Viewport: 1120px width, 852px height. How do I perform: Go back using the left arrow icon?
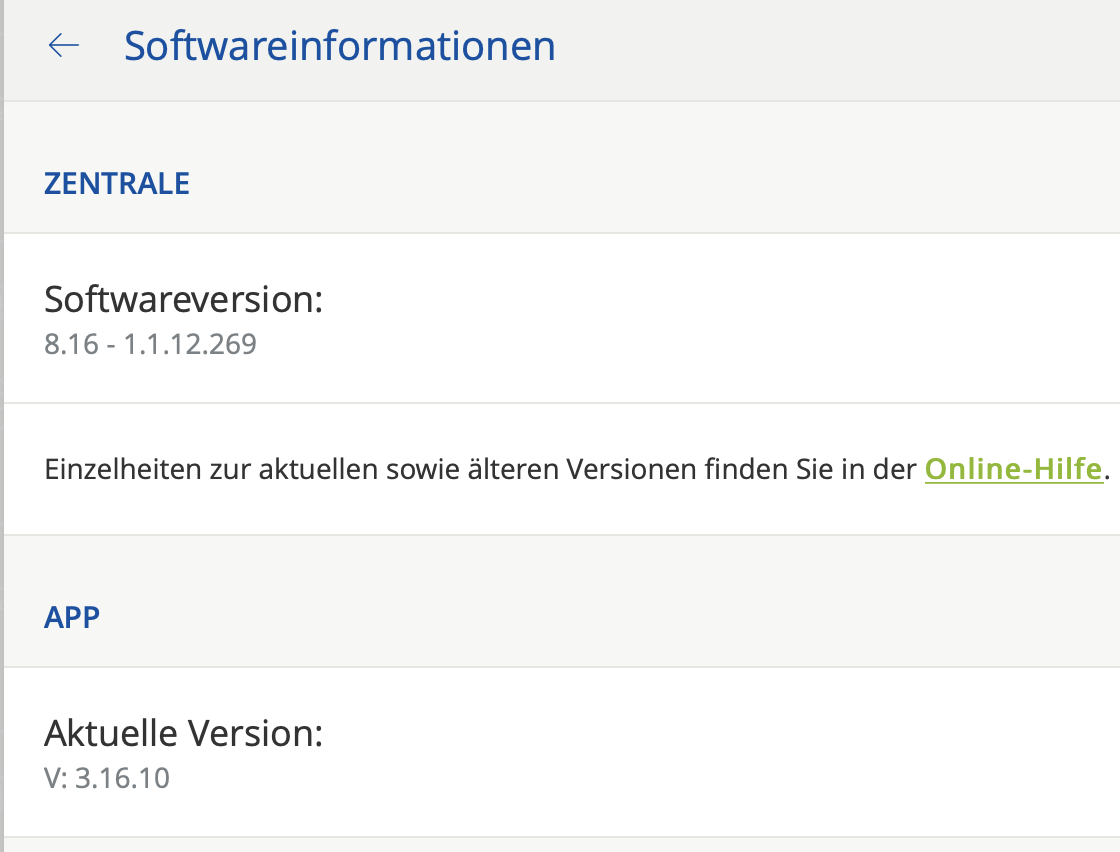pyautogui.click(x=63, y=46)
